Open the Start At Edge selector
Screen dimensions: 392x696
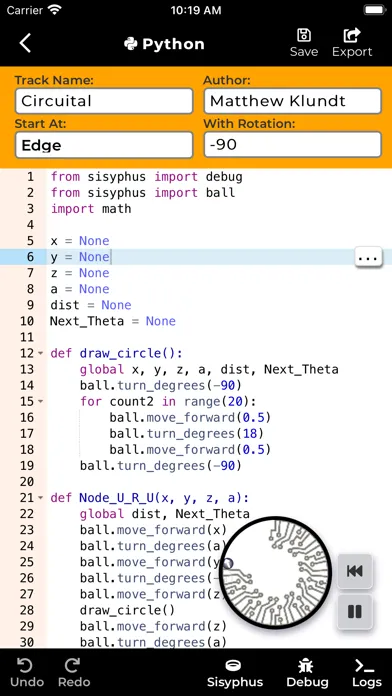click(104, 145)
